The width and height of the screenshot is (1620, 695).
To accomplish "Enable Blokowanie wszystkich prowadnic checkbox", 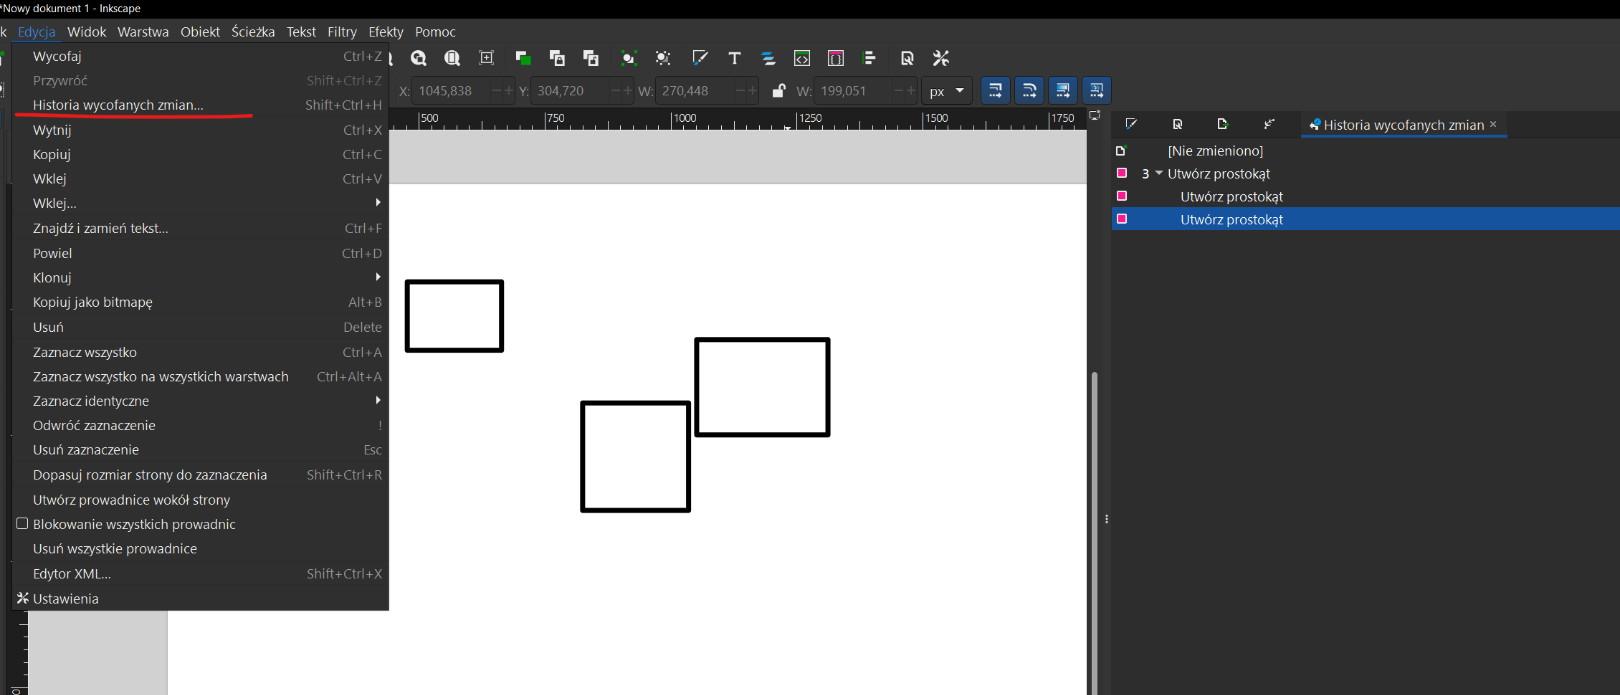I will (22, 524).
